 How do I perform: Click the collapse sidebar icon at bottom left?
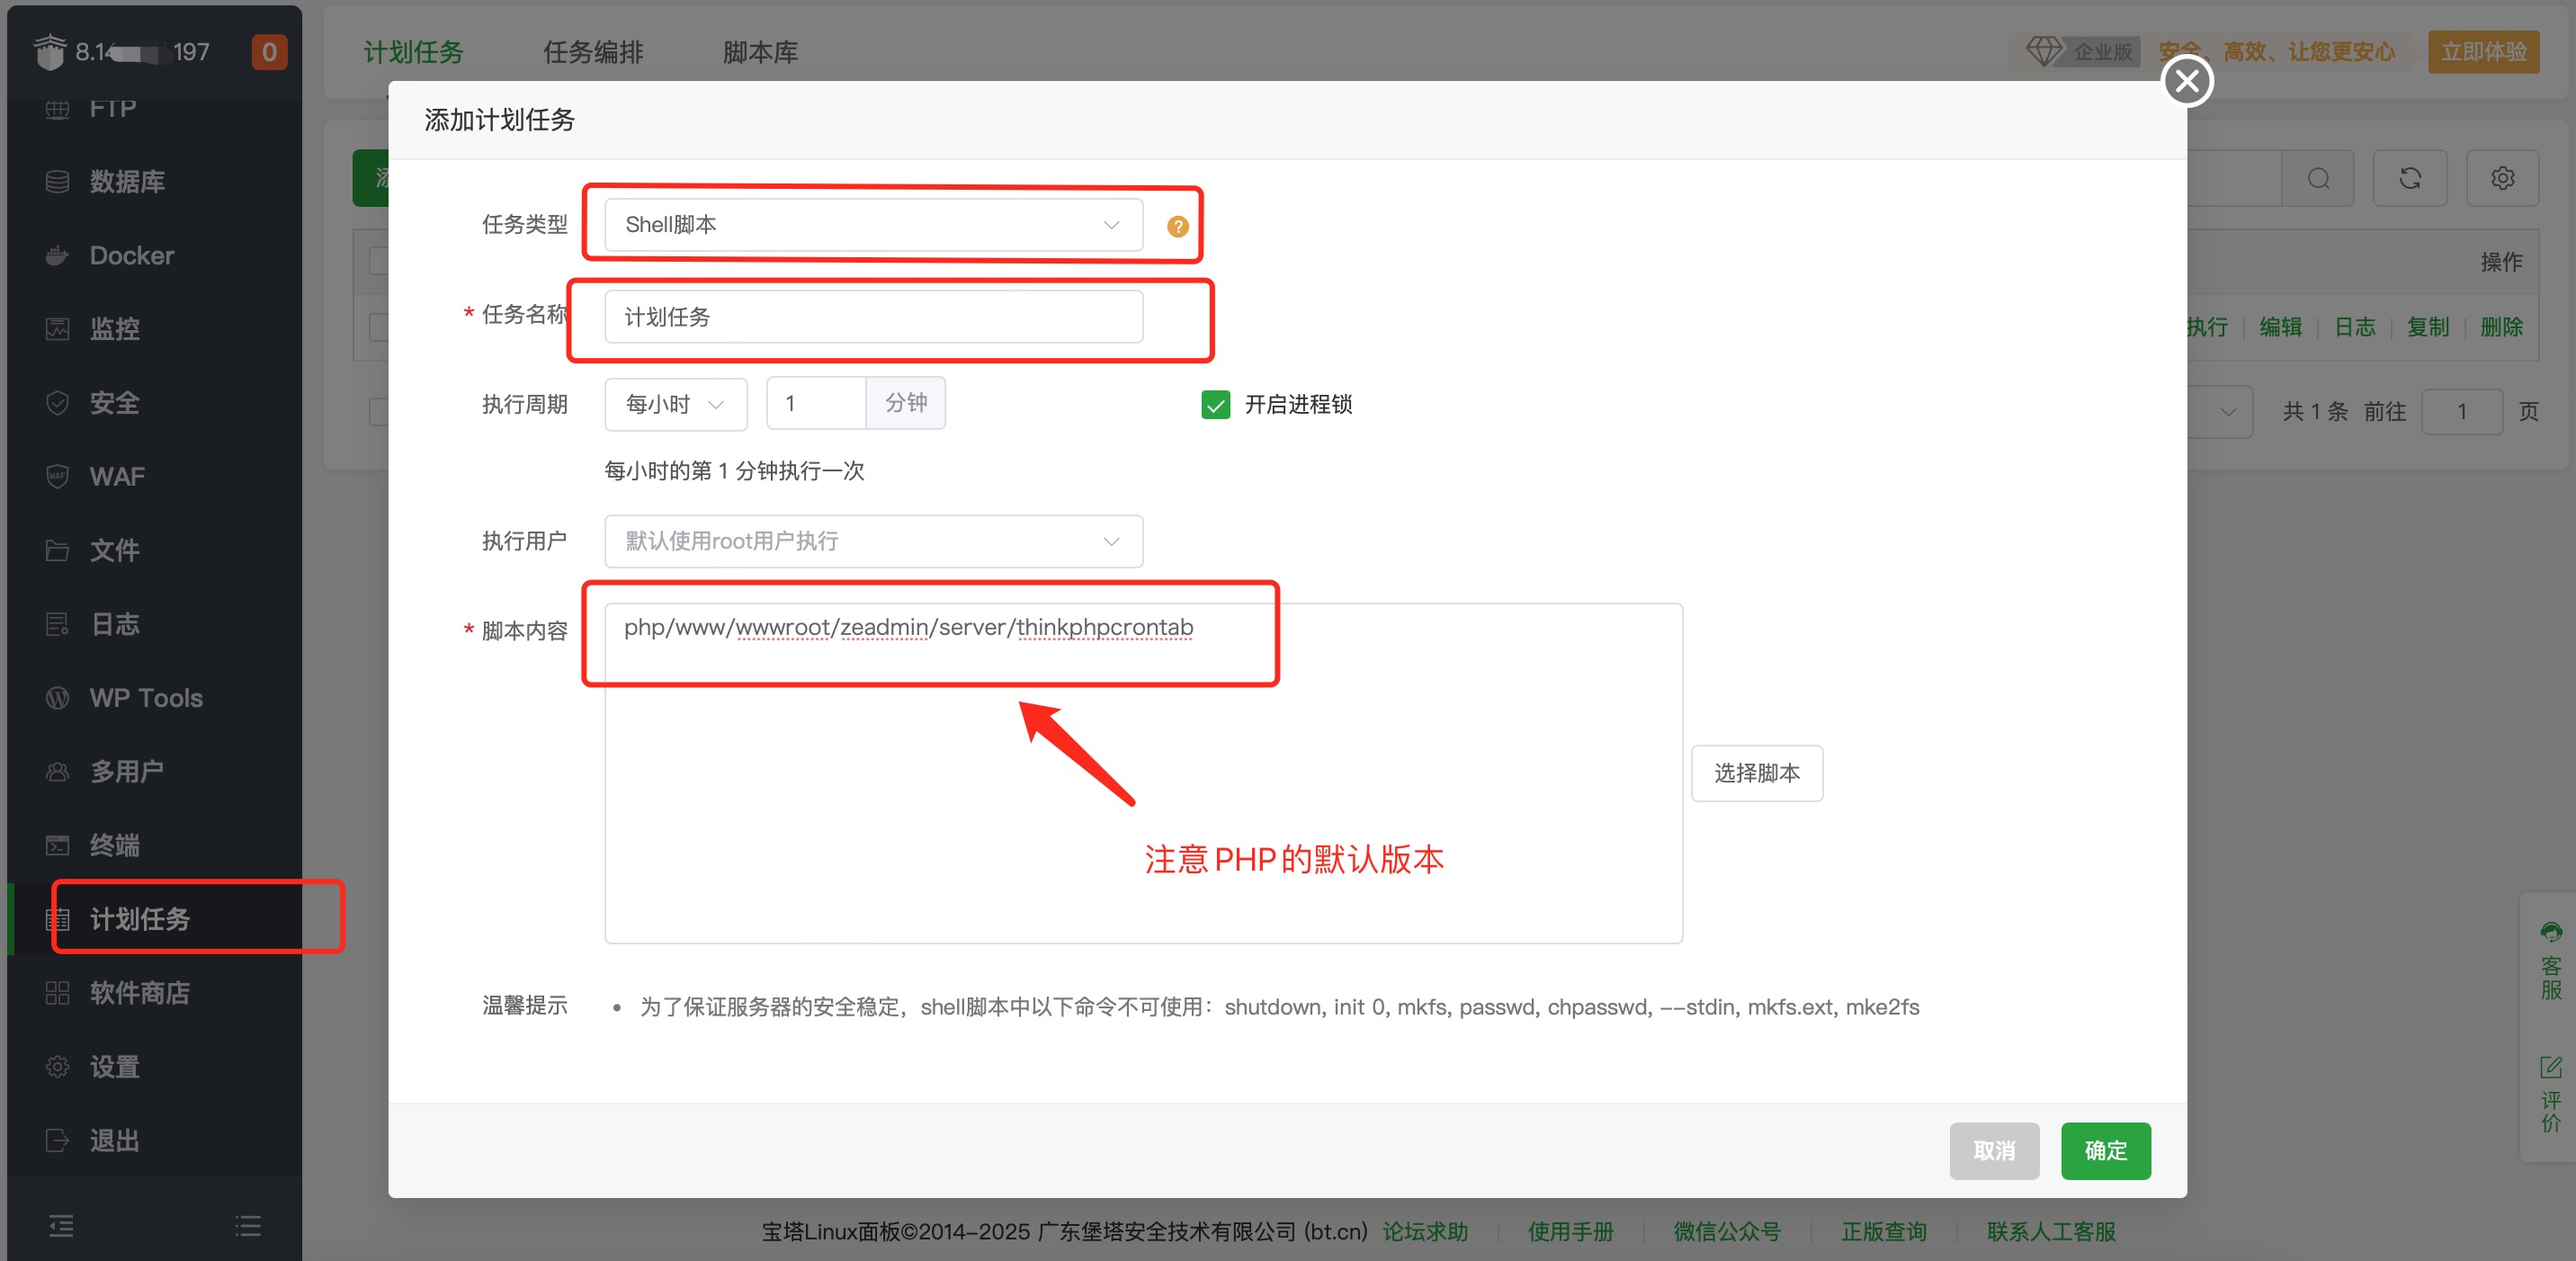point(61,1225)
